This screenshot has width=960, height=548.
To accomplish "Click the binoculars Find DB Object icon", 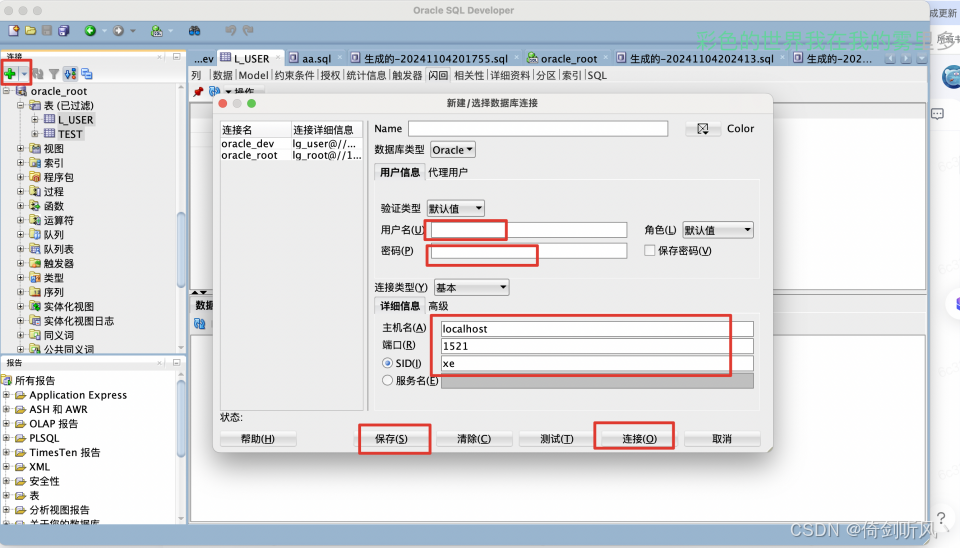I will pos(195,31).
